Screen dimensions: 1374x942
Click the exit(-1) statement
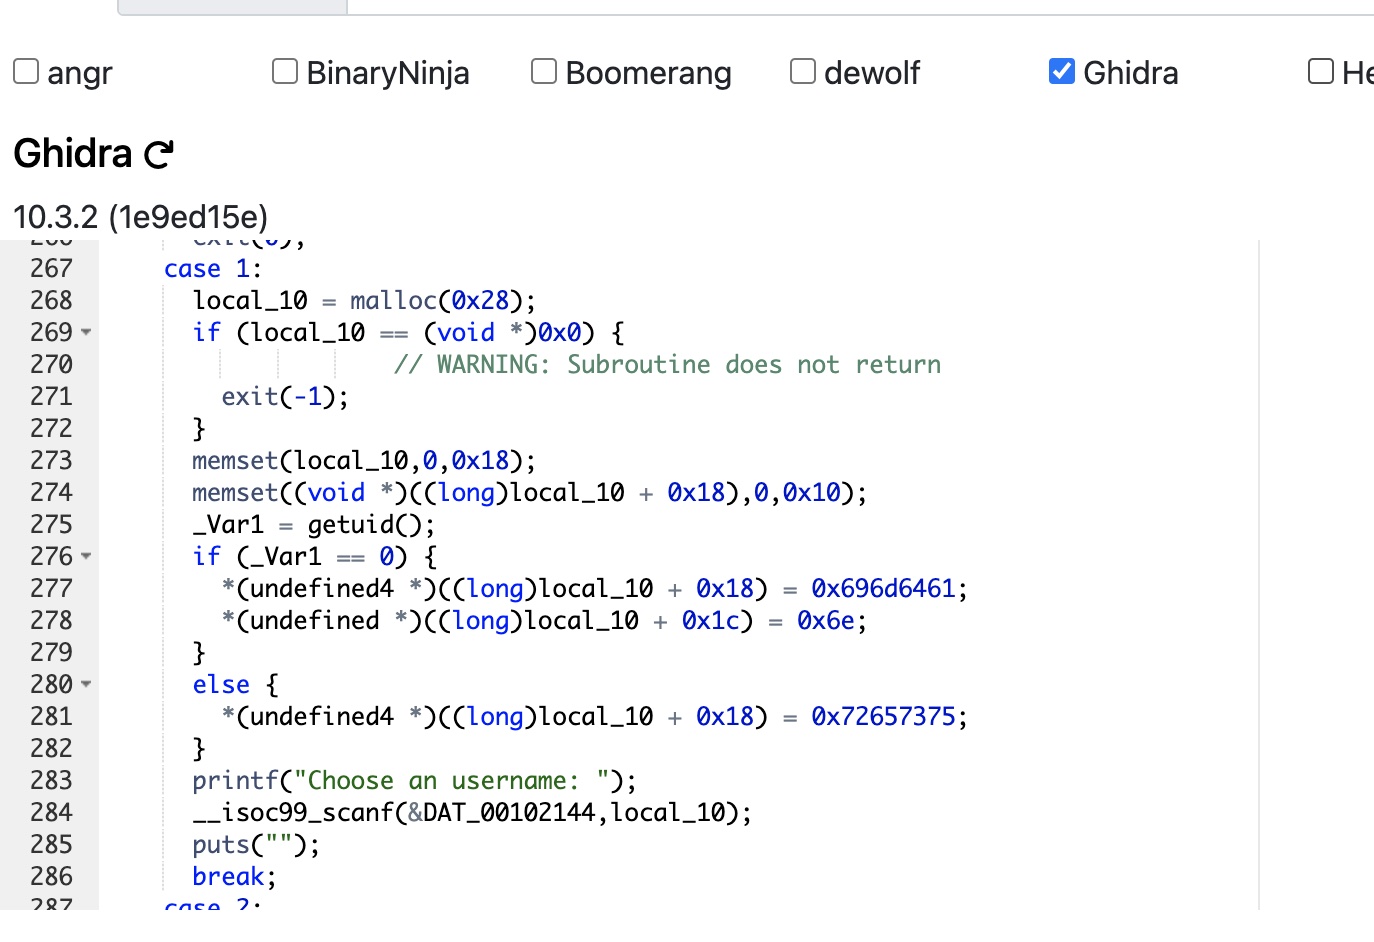(285, 396)
